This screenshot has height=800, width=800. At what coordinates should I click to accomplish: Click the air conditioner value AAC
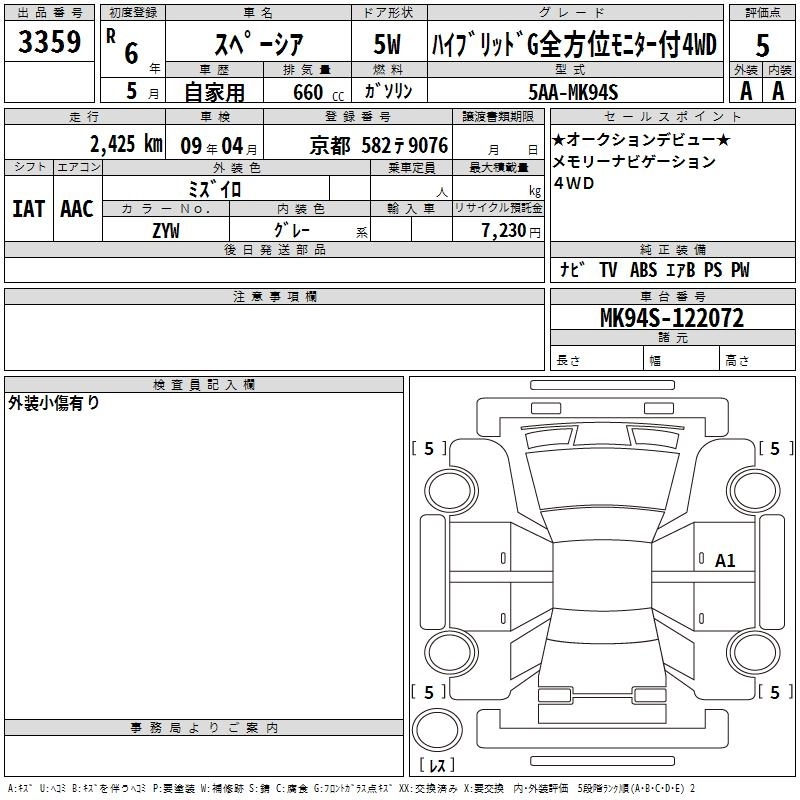(77, 209)
